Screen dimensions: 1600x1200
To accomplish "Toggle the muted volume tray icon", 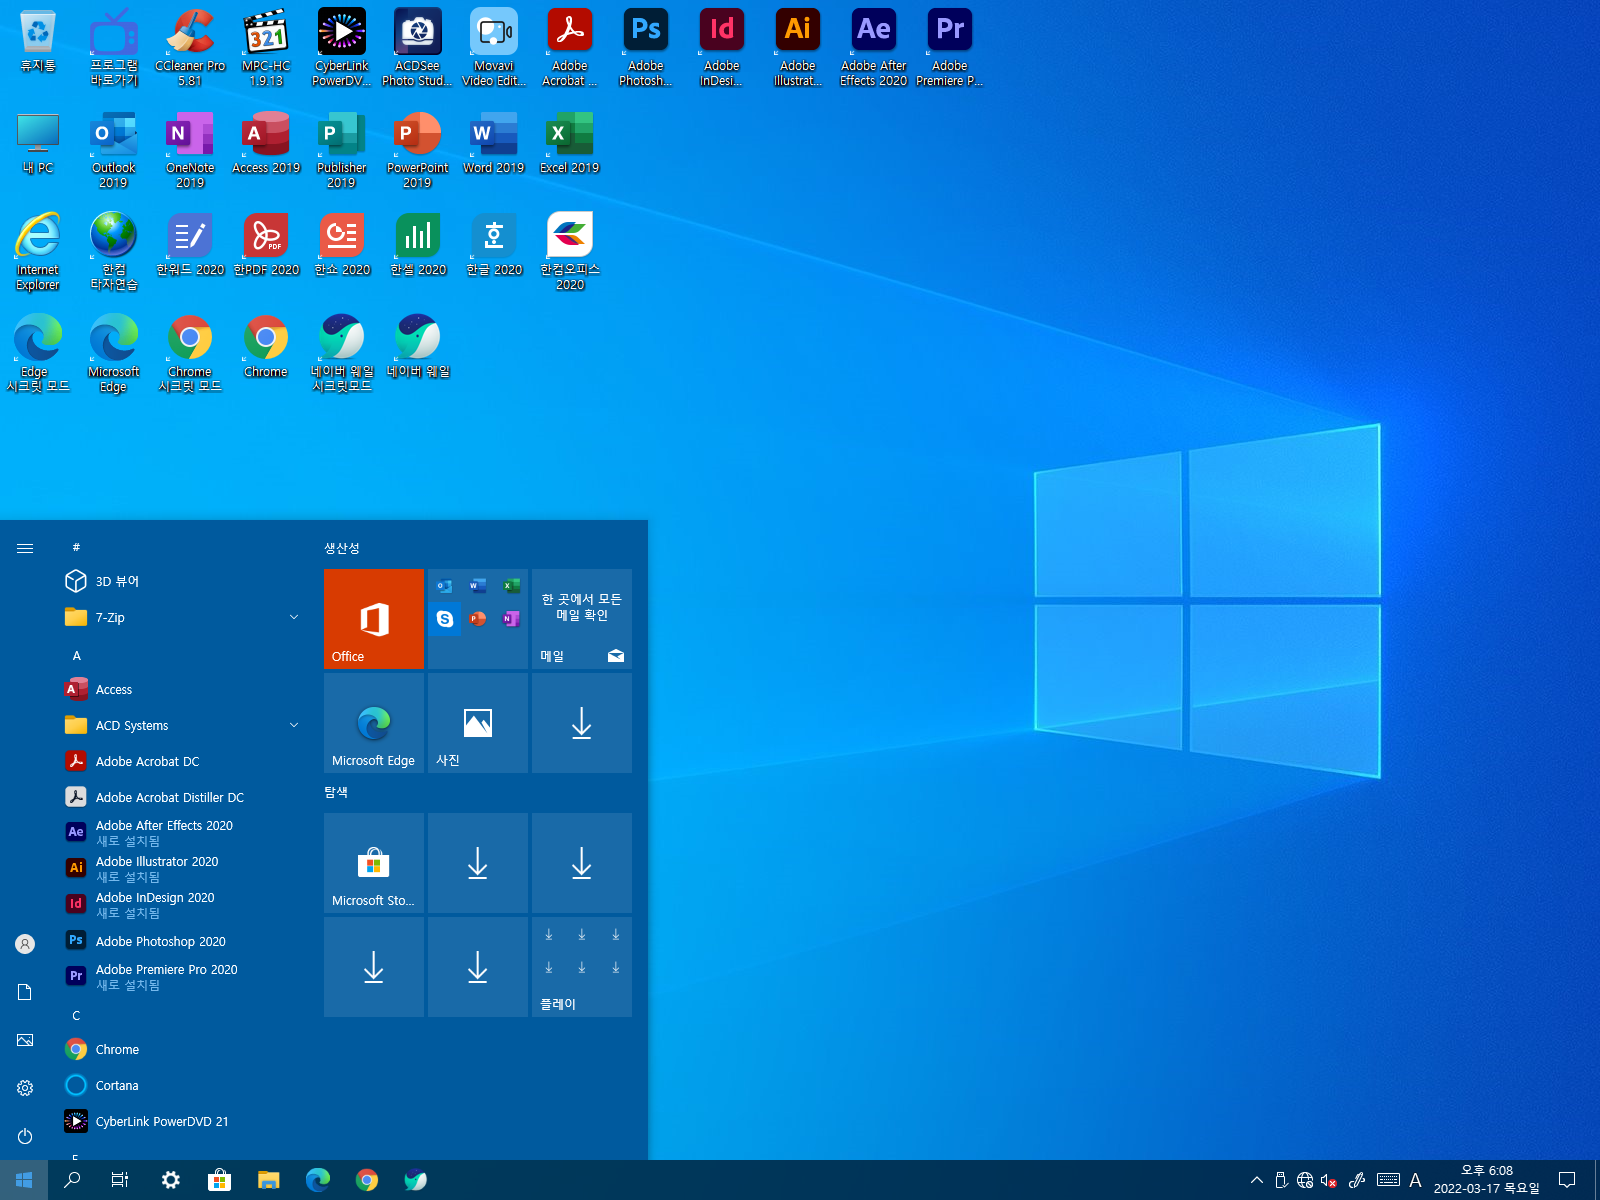I will pyautogui.click(x=1329, y=1180).
